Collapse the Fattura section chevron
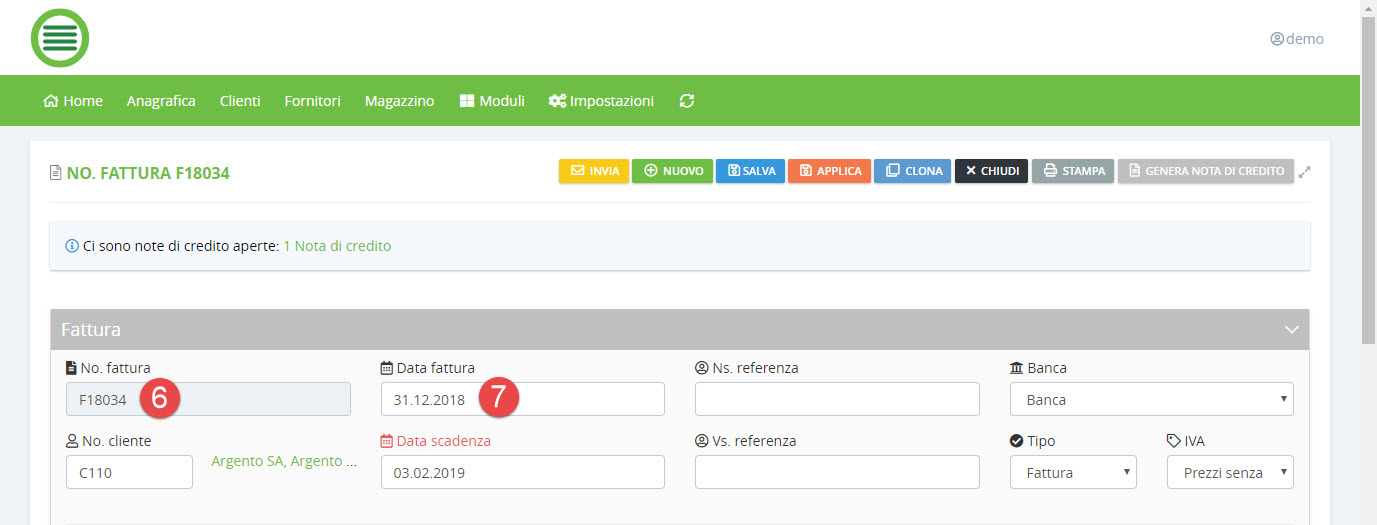The image size is (1377, 525). pyautogui.click(x=1291, y=329)
